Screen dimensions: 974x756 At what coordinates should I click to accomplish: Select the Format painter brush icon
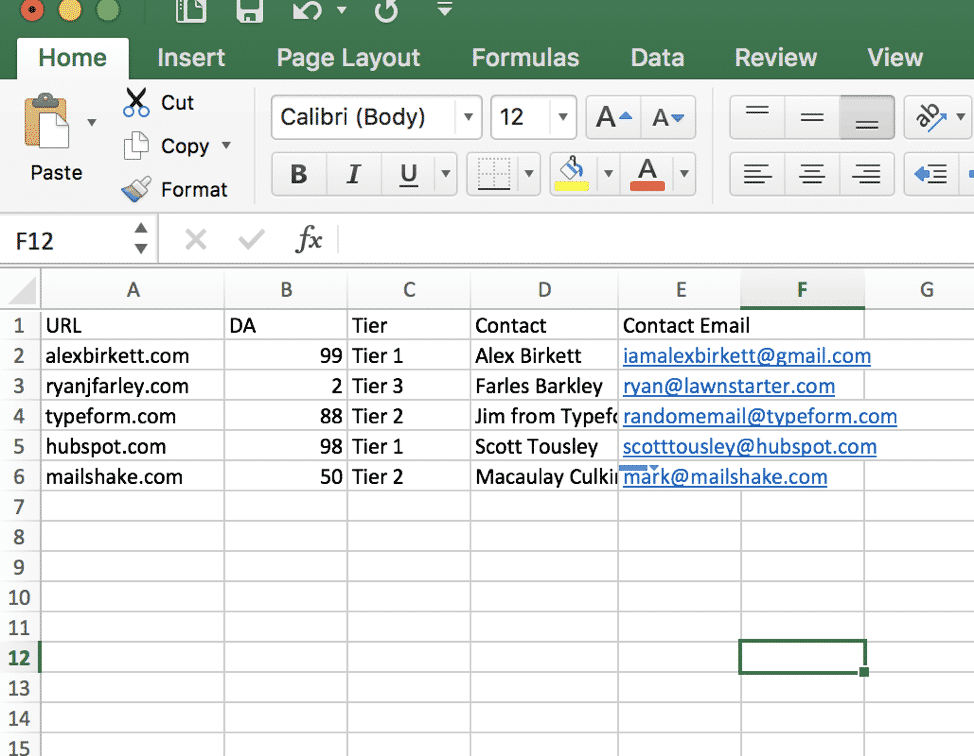click(x=136, y=189)
